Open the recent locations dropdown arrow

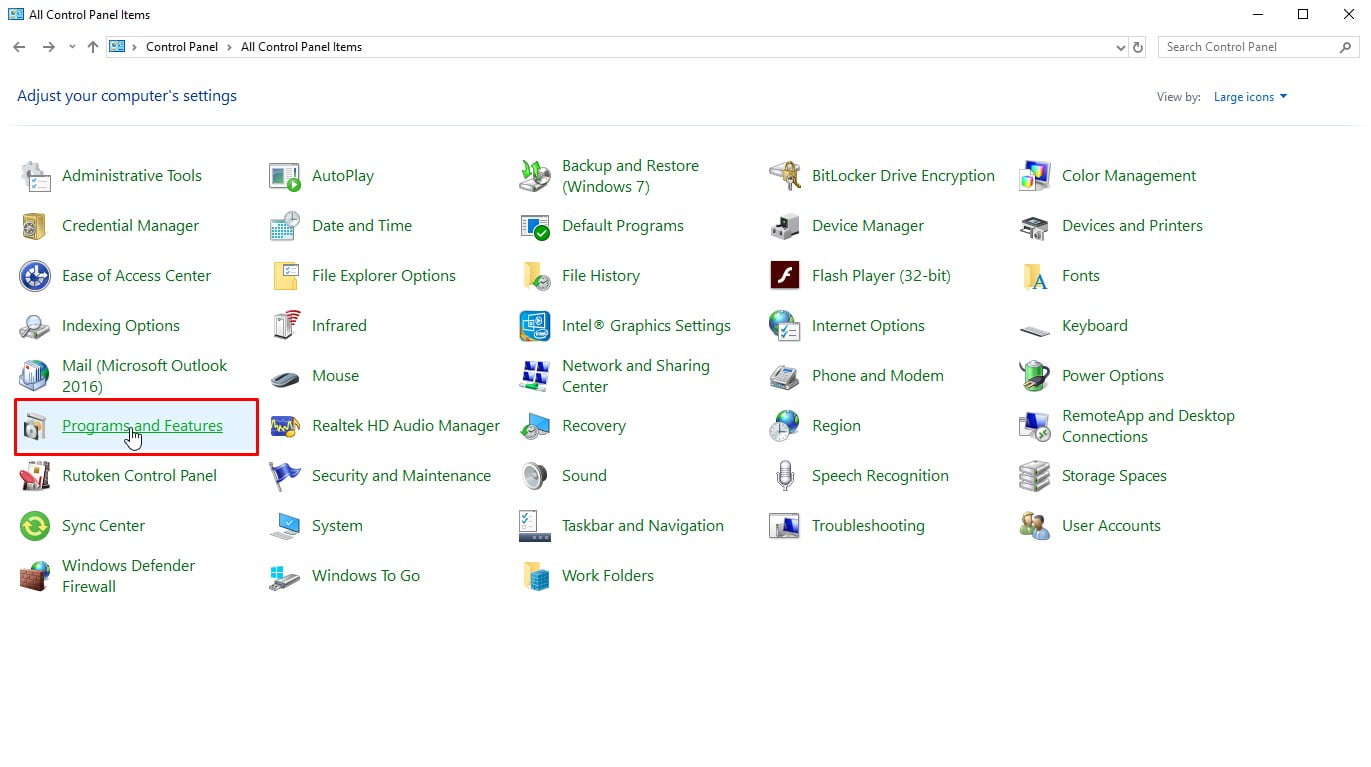coord(72,47)
